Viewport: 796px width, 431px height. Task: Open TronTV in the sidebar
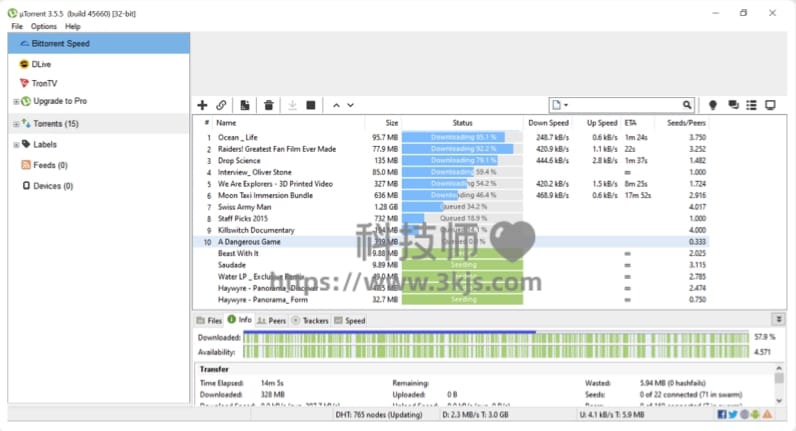(44, 83)
